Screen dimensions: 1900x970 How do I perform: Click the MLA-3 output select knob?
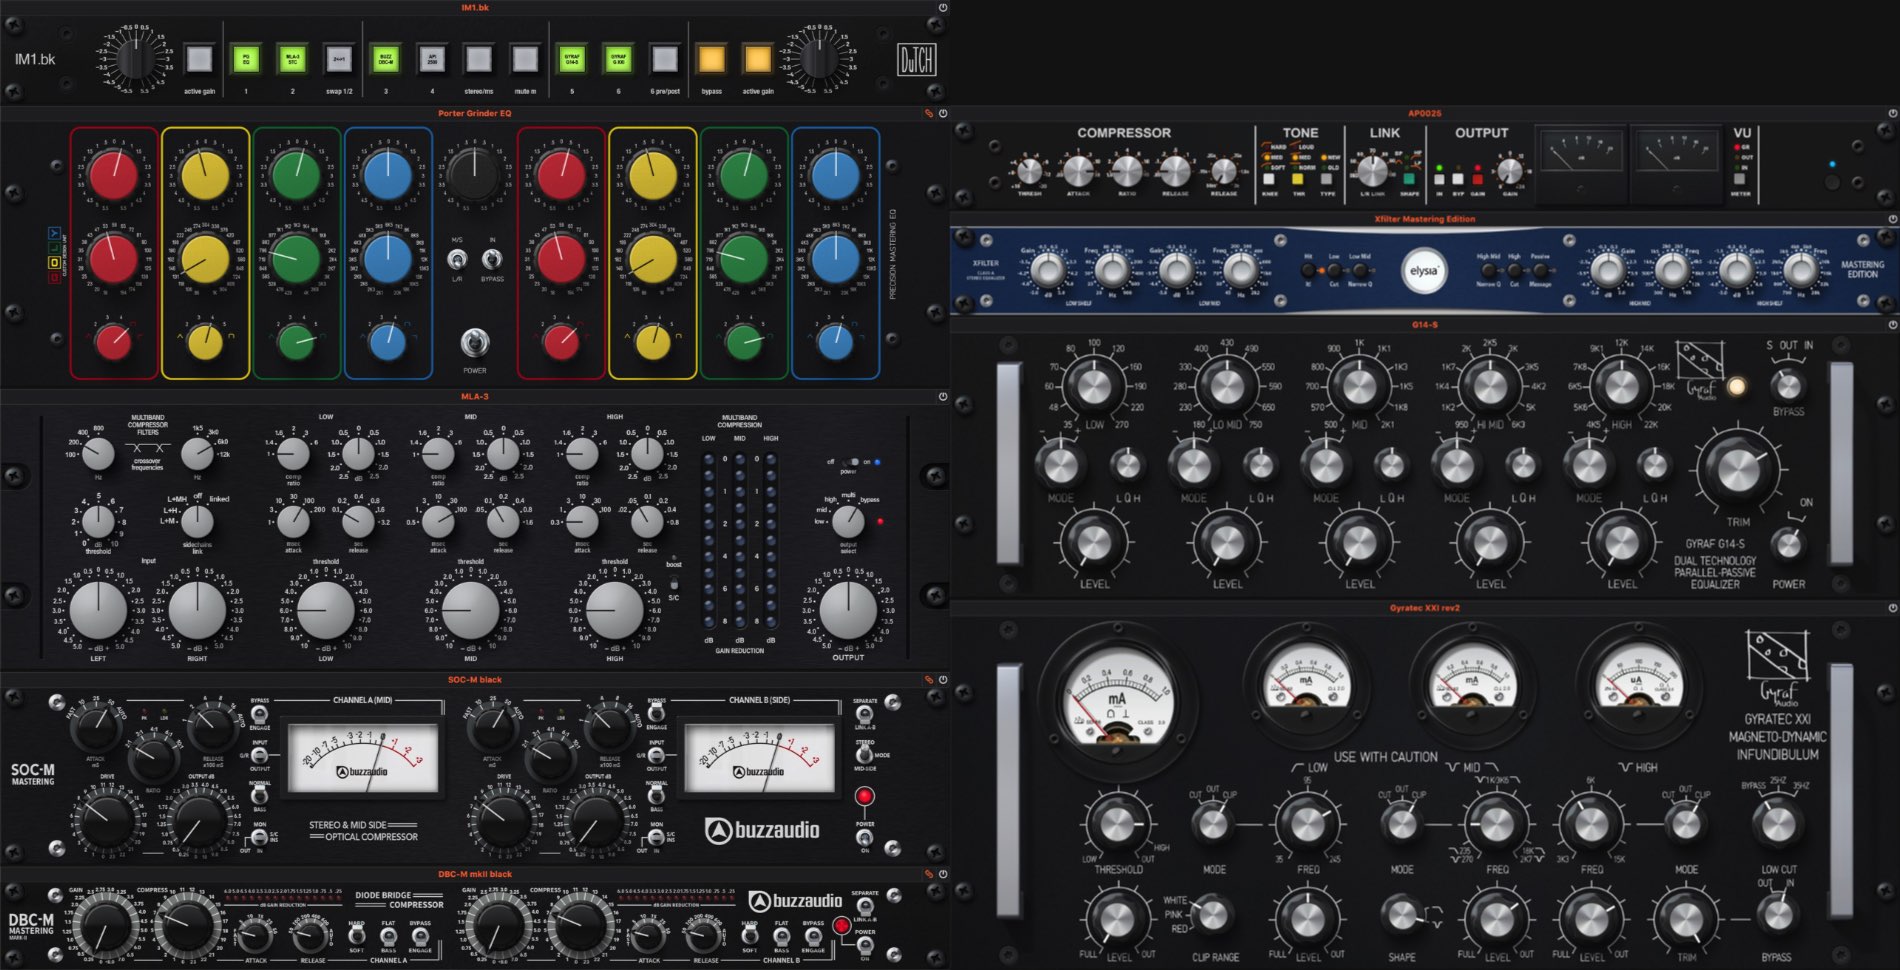pos(848,521)
